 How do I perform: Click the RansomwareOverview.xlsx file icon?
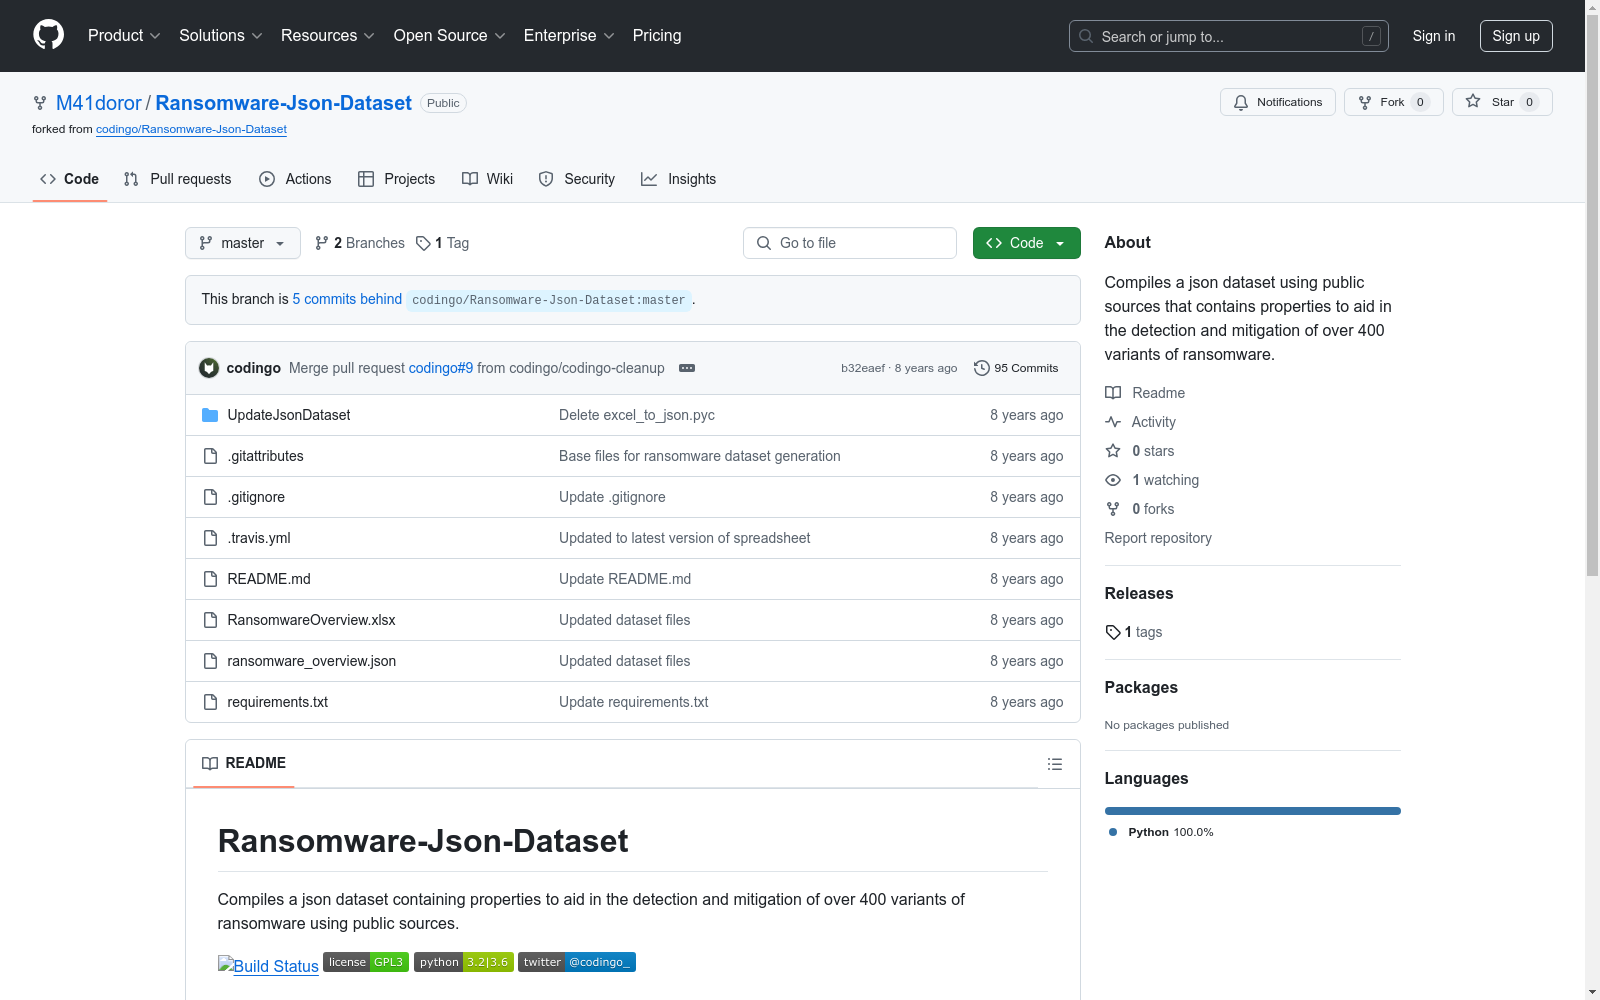click(x=210, y=620)
